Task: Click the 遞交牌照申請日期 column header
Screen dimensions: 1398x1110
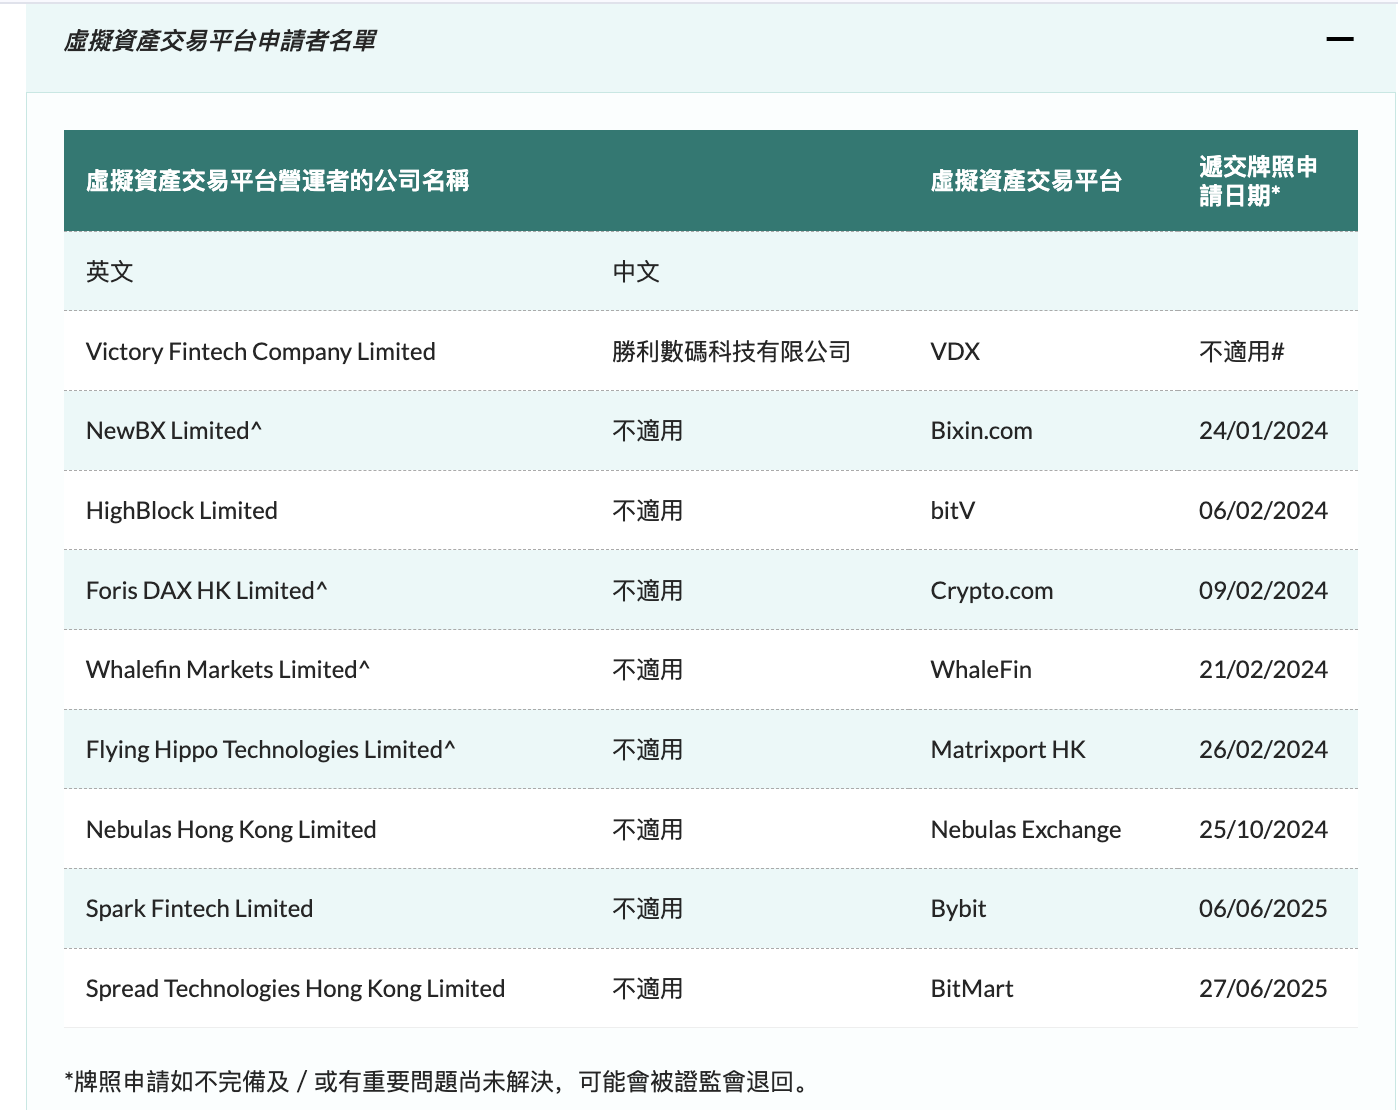Action: (x=1258, y=181)
